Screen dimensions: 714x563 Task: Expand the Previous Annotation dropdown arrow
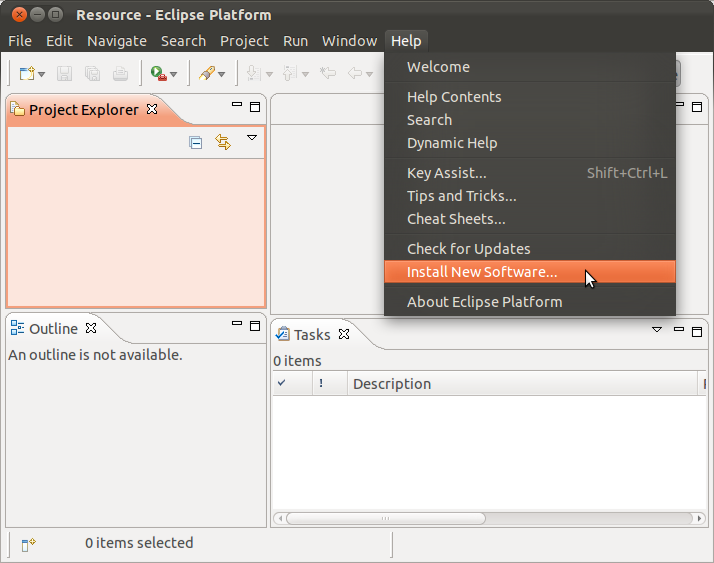coord(306,74)
